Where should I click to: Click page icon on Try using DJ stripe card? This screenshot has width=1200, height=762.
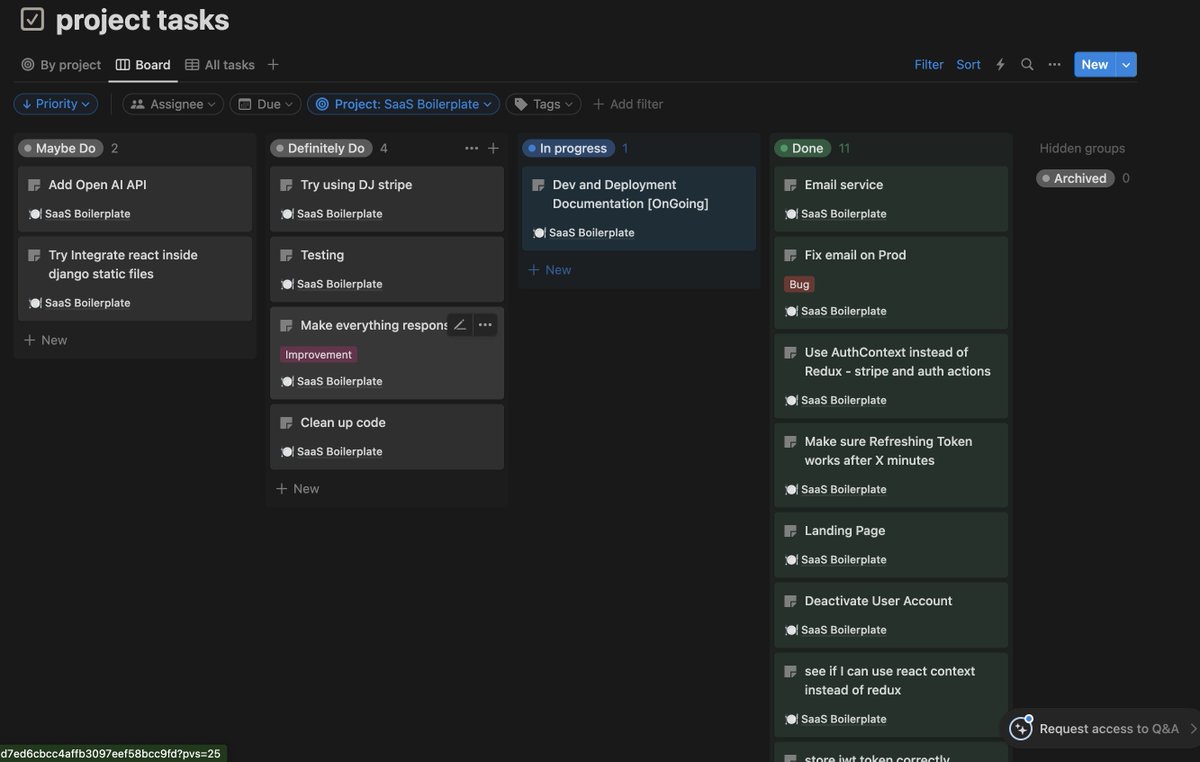point(286,185)
